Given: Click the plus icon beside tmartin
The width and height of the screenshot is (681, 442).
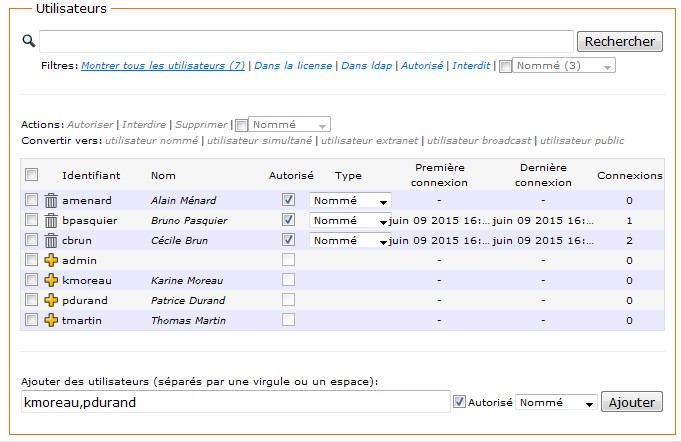Looking at the screenshot, I should tap(51, 320).
